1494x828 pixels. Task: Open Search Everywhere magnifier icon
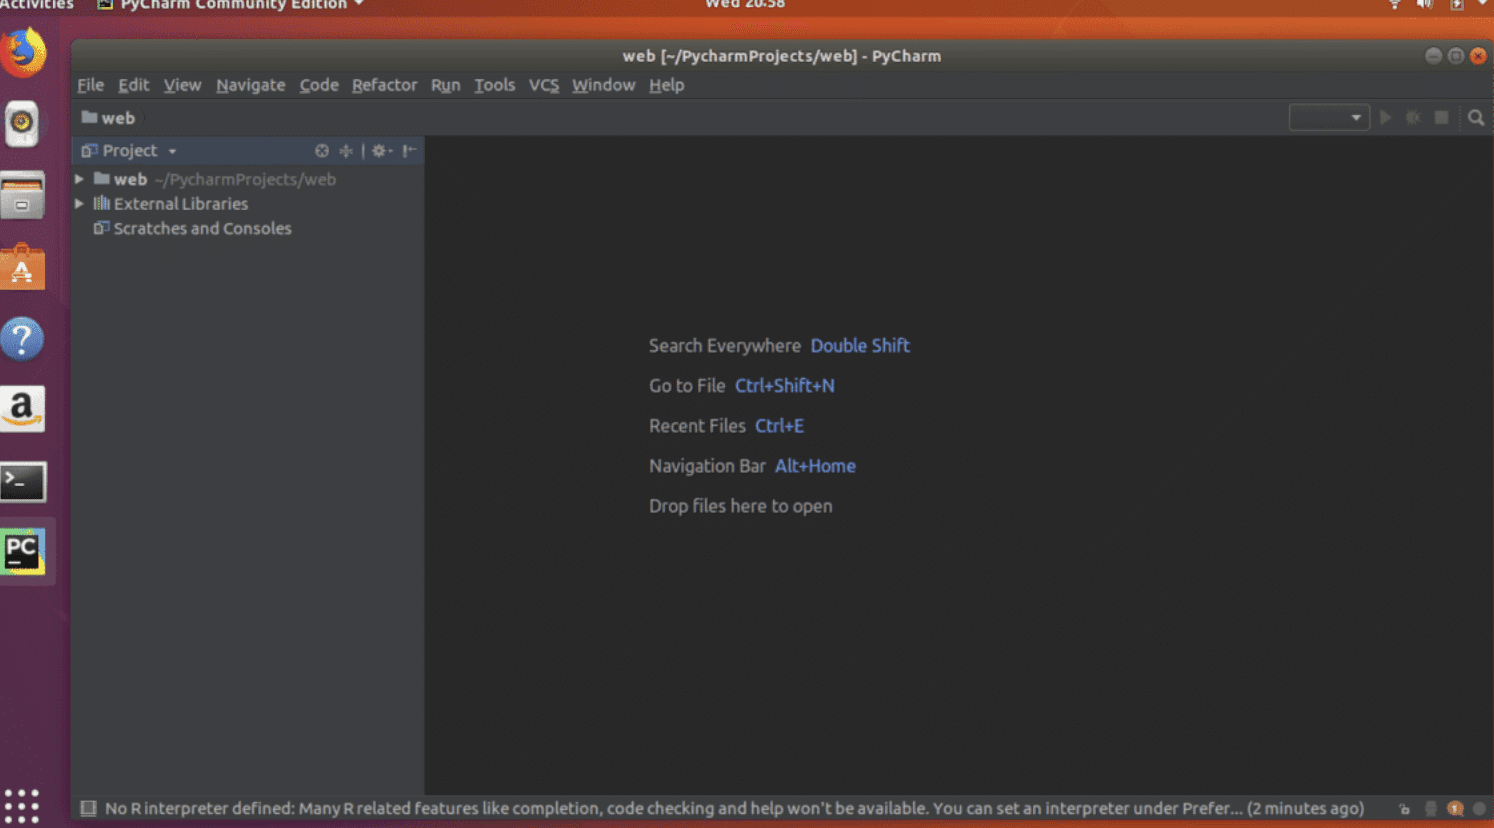[1476, 118]
